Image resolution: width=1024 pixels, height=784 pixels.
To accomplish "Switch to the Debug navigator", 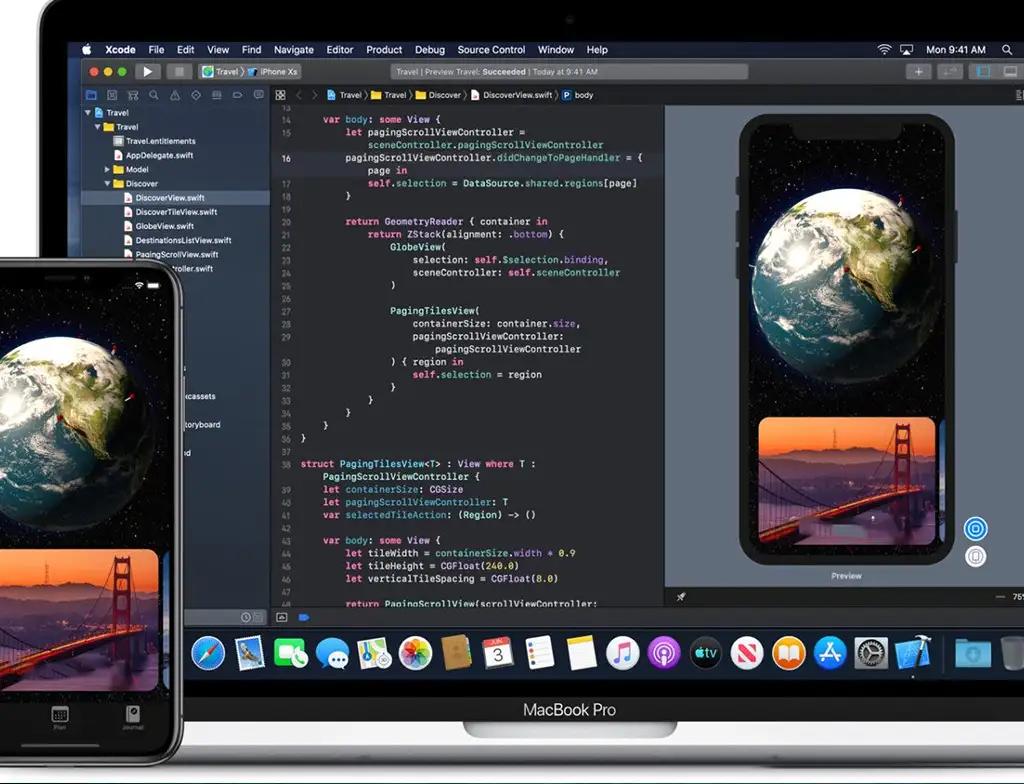I will [216, 95].
